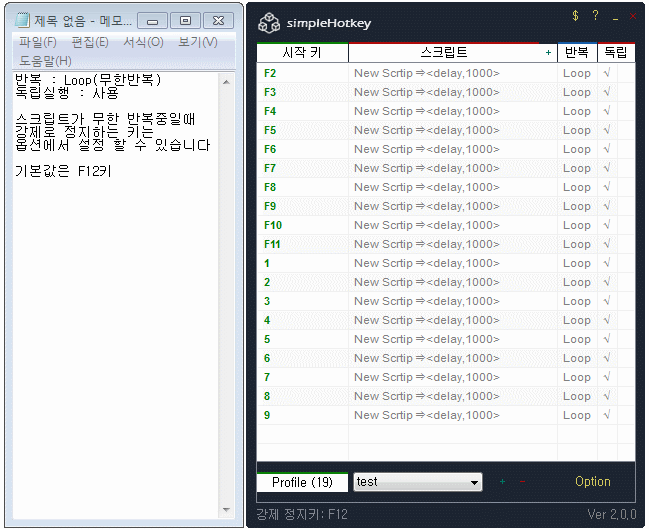The height and width of the screenshot is (529, 649).
Task: Click the 강제 정지키: F12 status text
Action: [302, 515]
